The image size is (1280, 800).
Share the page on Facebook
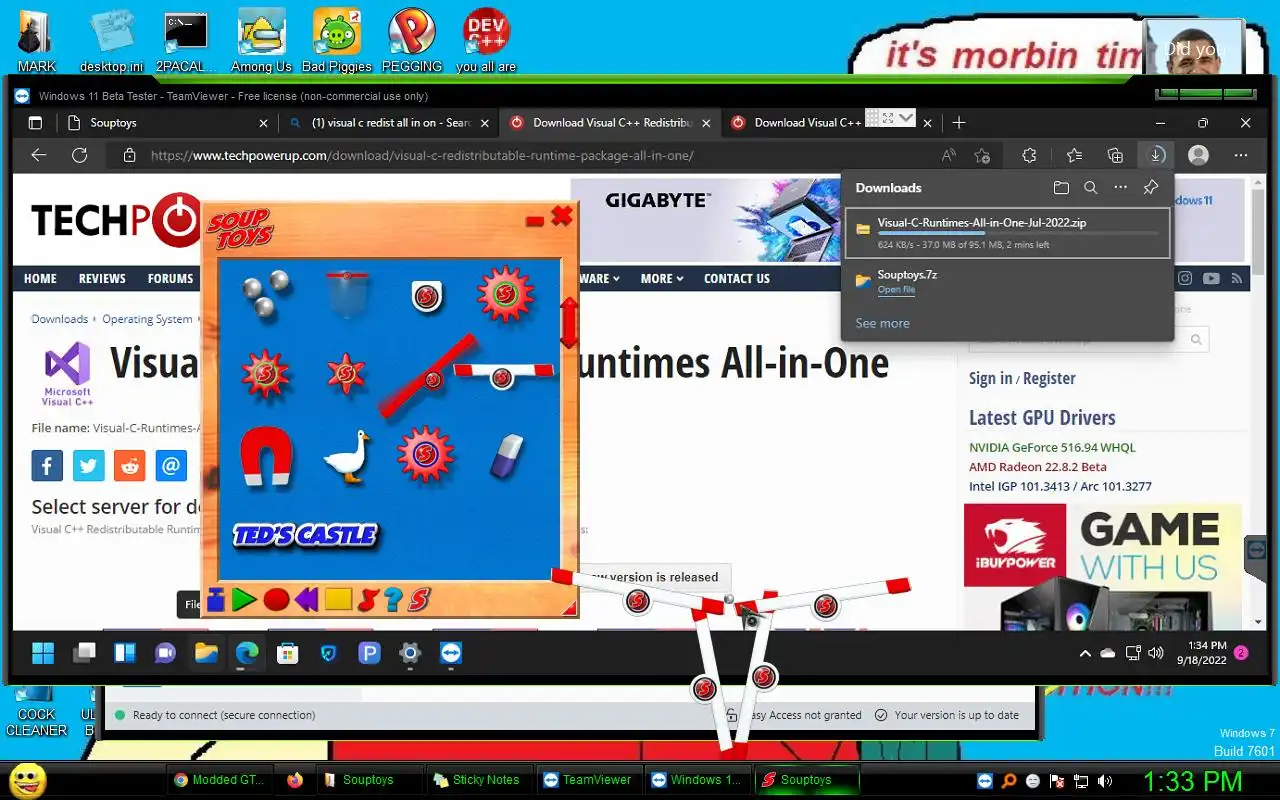coord(47,466)
